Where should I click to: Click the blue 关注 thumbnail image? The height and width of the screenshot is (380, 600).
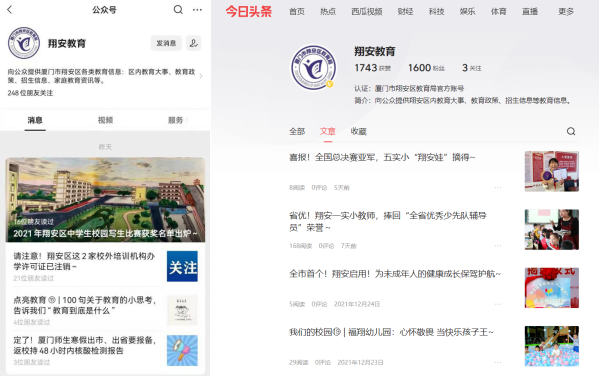(x=182, y=266)
